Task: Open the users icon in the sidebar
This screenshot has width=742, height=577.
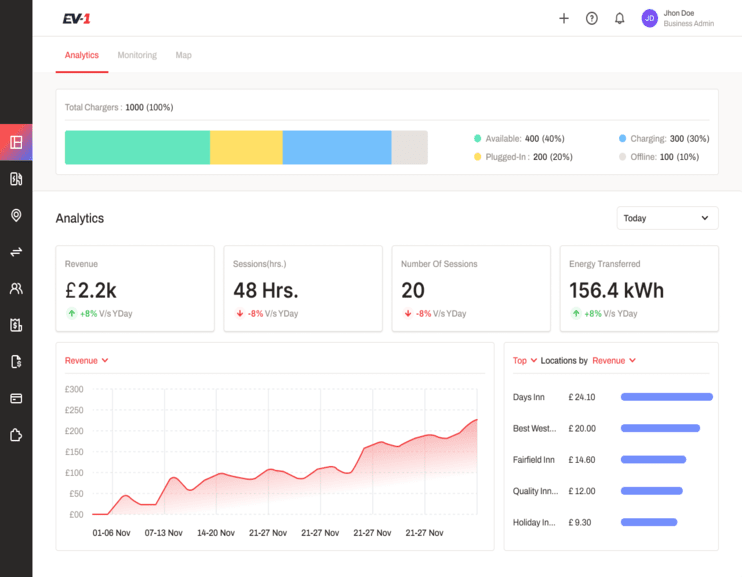Action: 16,288
